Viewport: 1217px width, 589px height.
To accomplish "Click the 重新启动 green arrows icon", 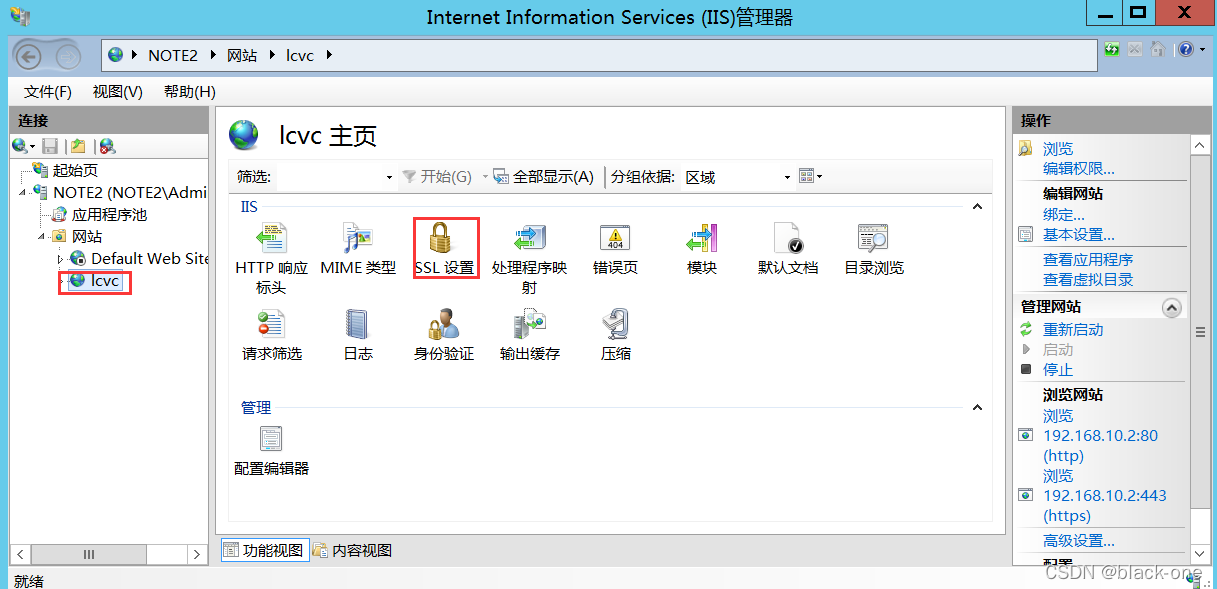I will [x=1025, y=329].
